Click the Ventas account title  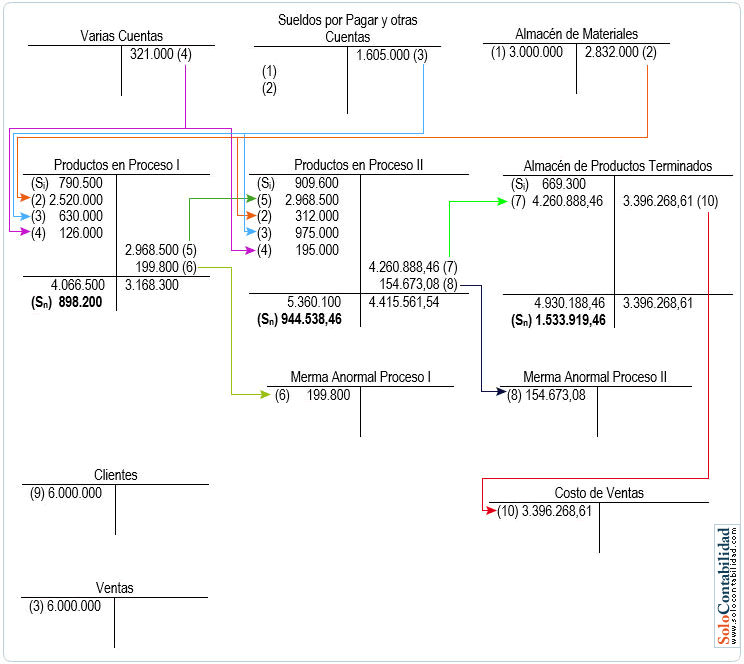click(114, 588)
